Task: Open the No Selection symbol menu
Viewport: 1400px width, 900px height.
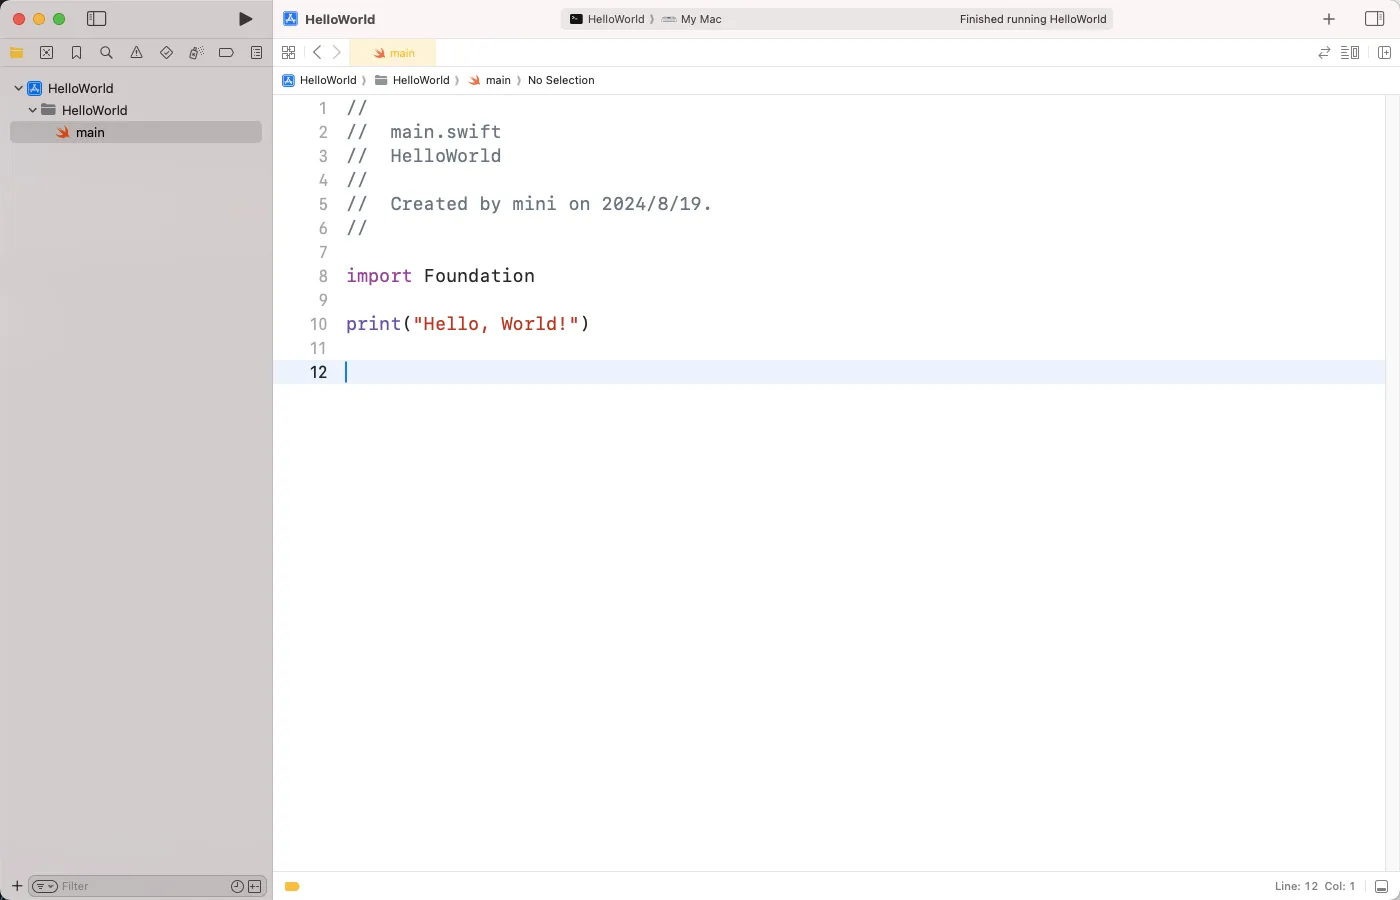Action: click(561, 80)
